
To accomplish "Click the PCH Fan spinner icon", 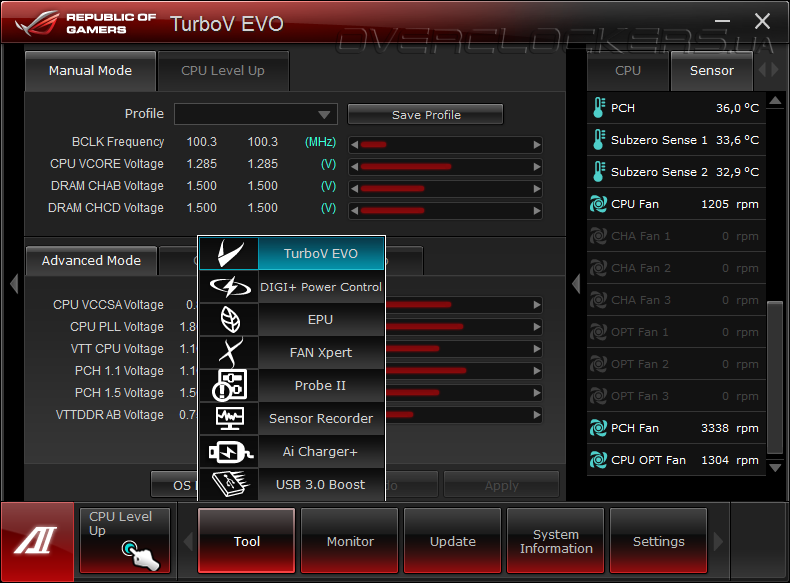I will point(599,428).
